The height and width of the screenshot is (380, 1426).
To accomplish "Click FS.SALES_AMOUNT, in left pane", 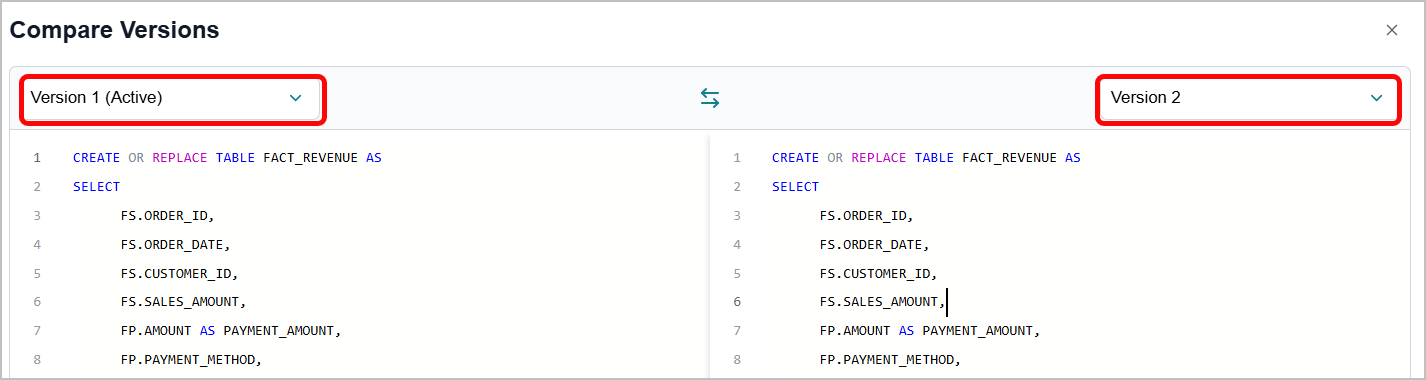I will click(183, 302).
